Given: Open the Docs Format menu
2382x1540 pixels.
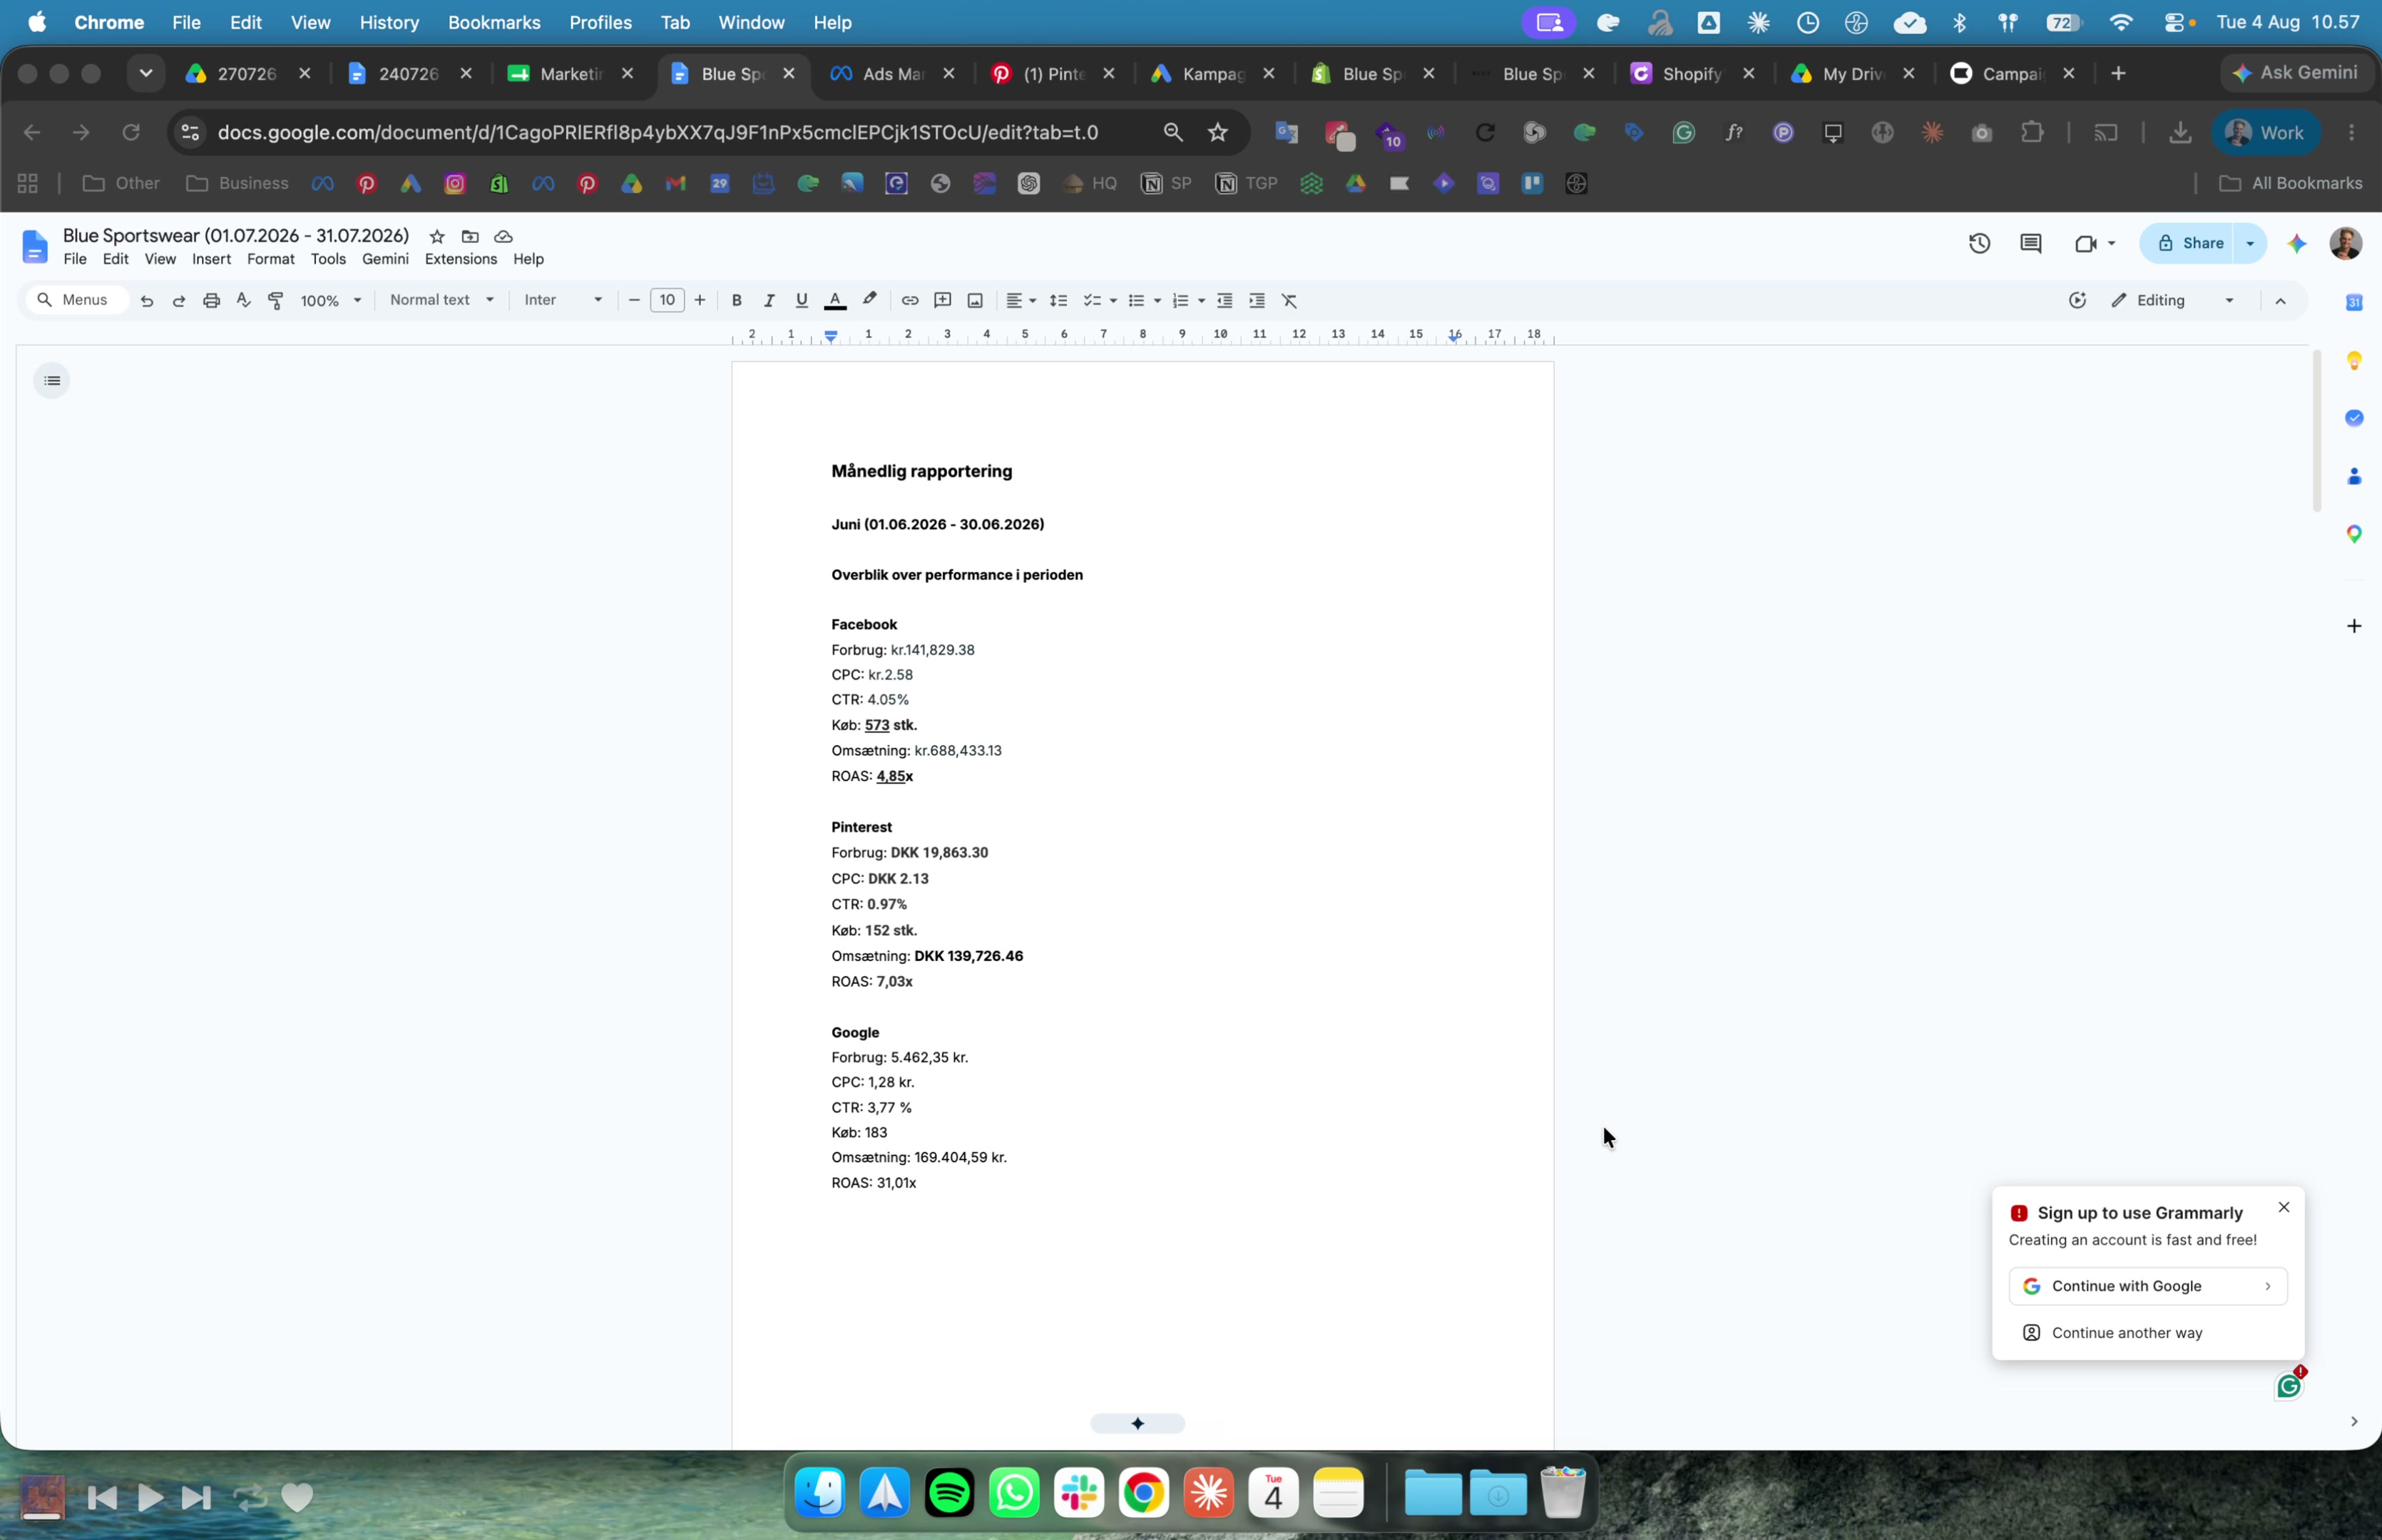Looking at the screenshot, I should [x=270, y=259].
